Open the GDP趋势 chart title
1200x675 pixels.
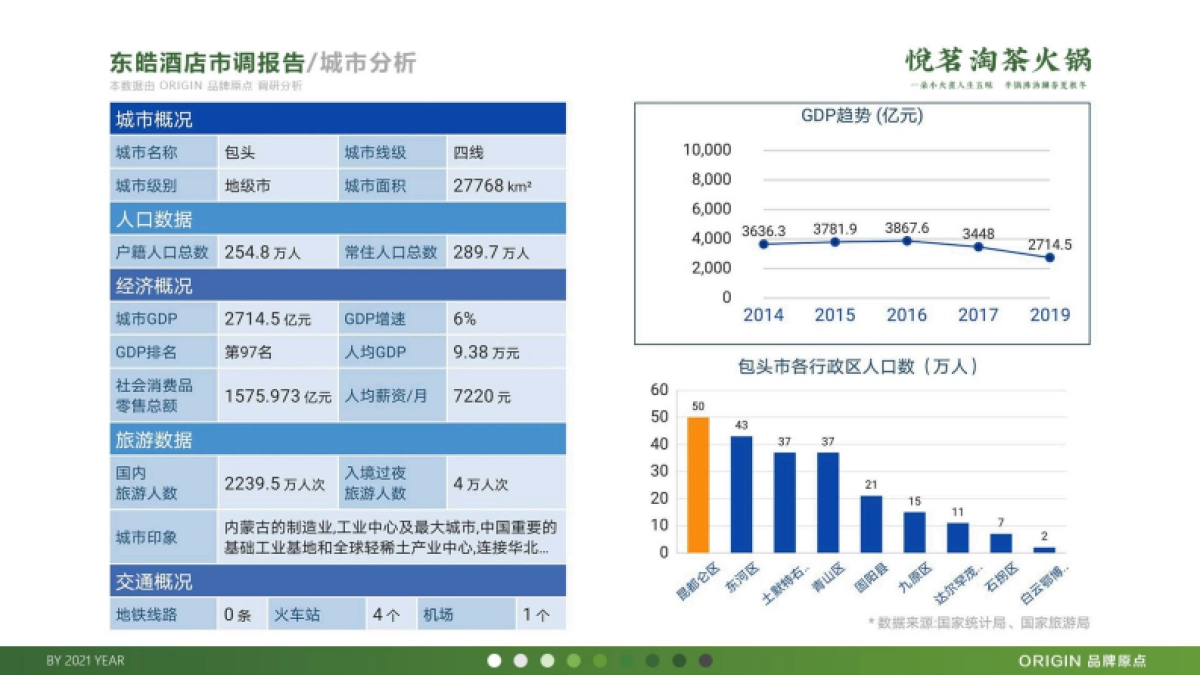(862, 116)
